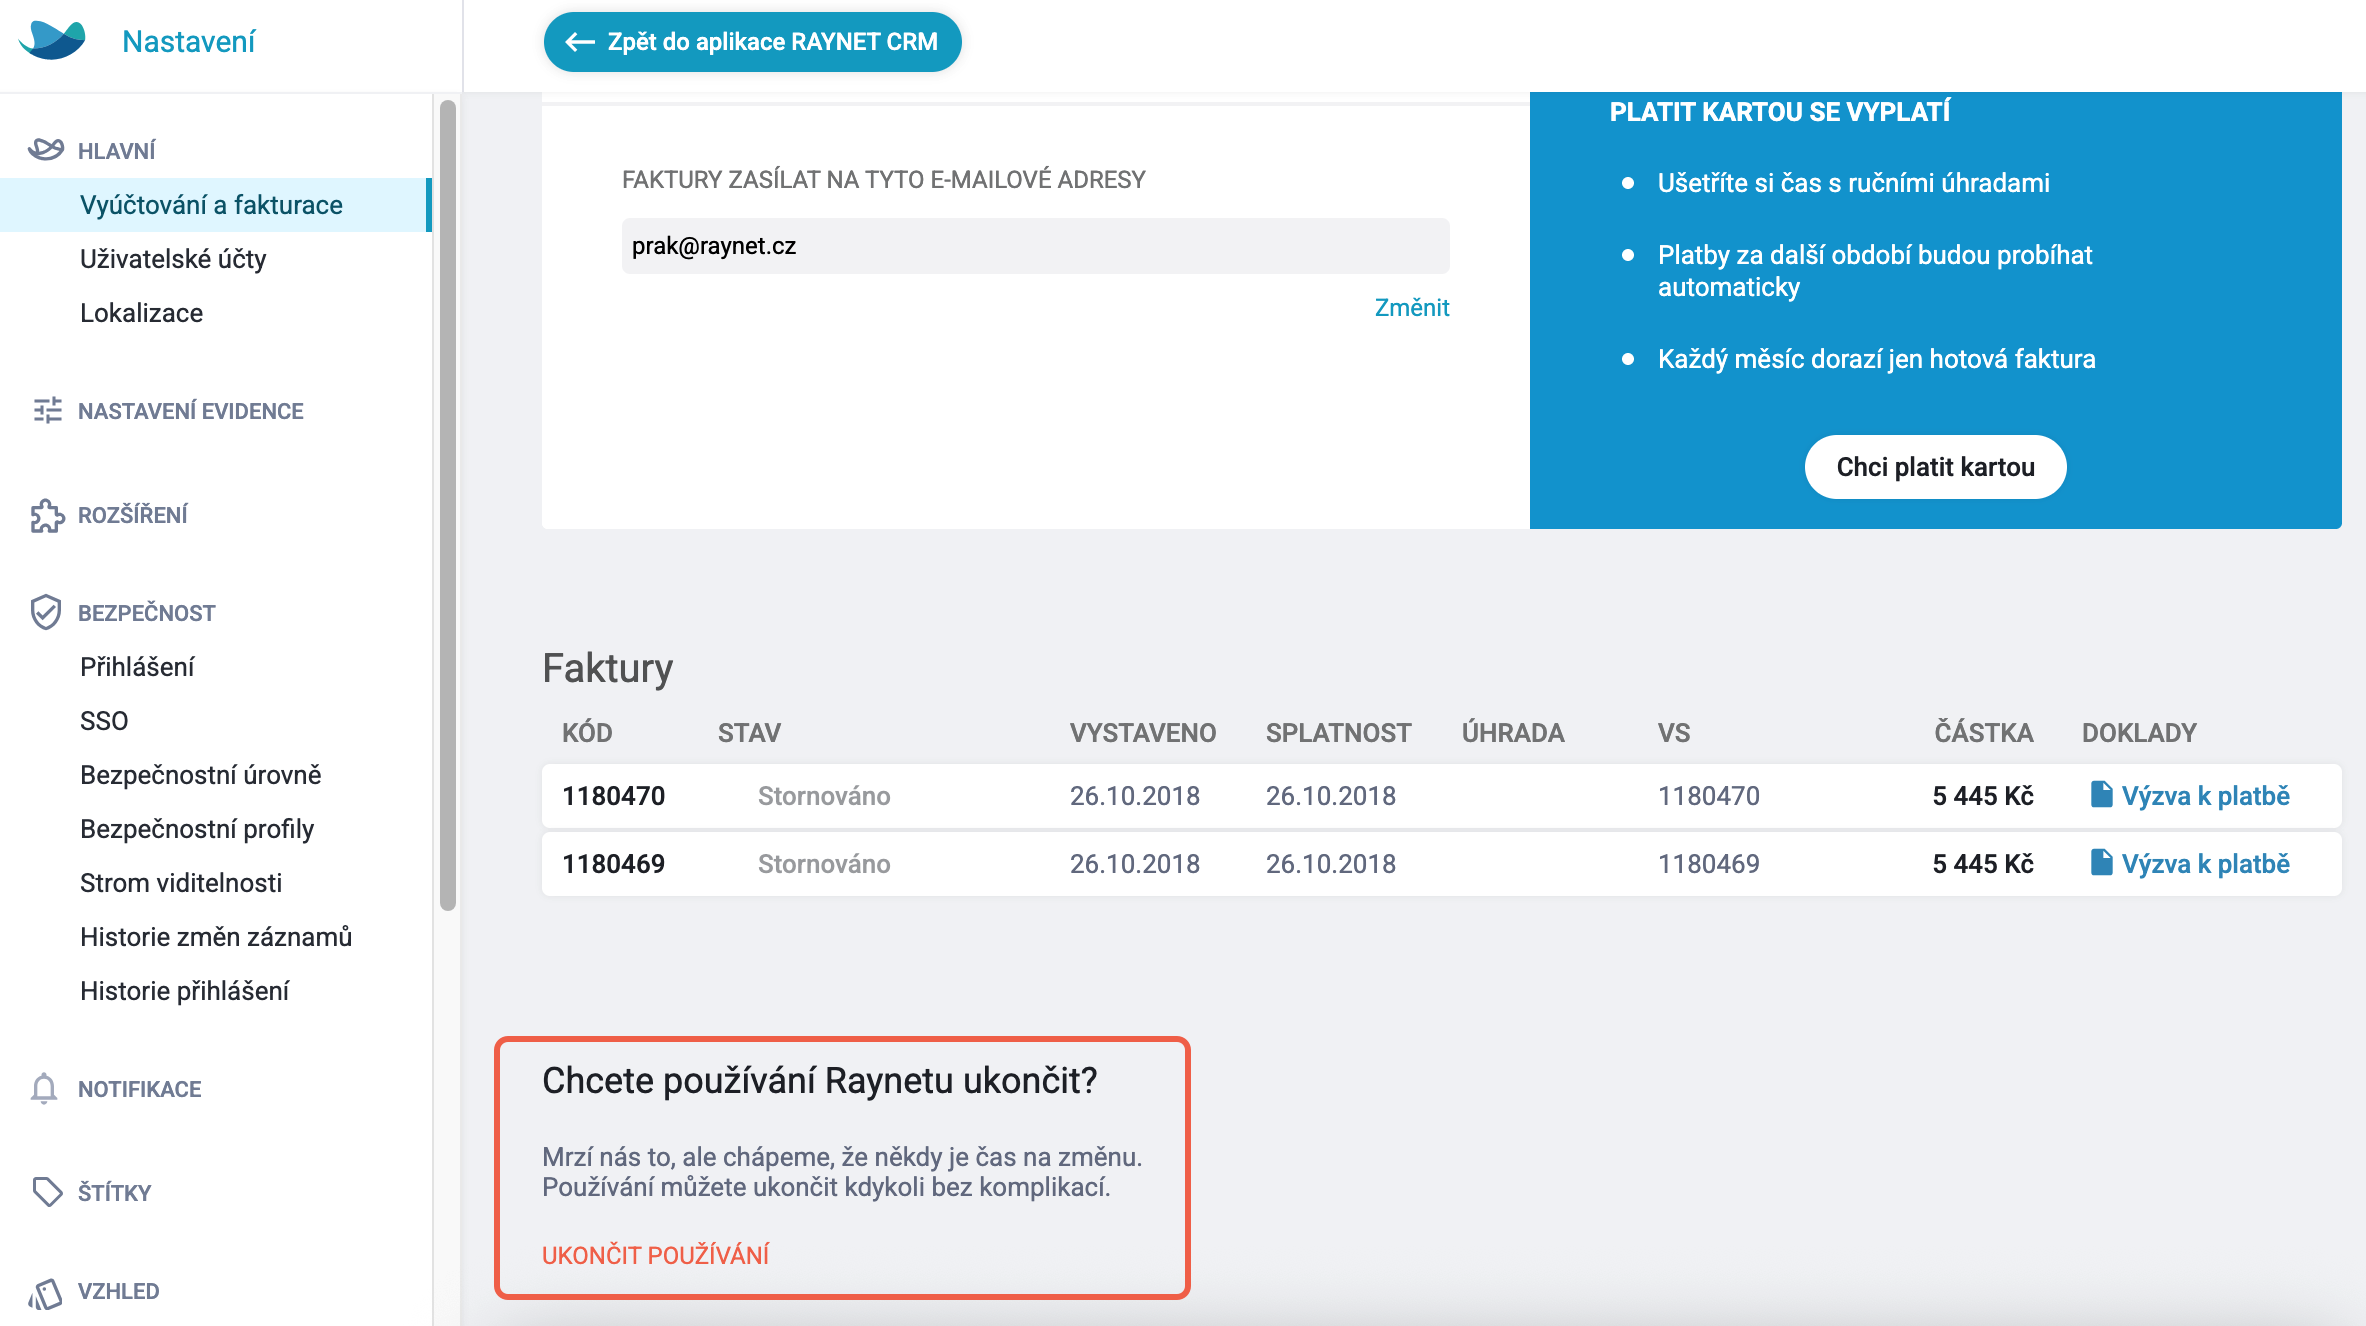The image size is (2366, 1326).
Task: Click the Nastavení evidence sliders icon
Action: 47,410
